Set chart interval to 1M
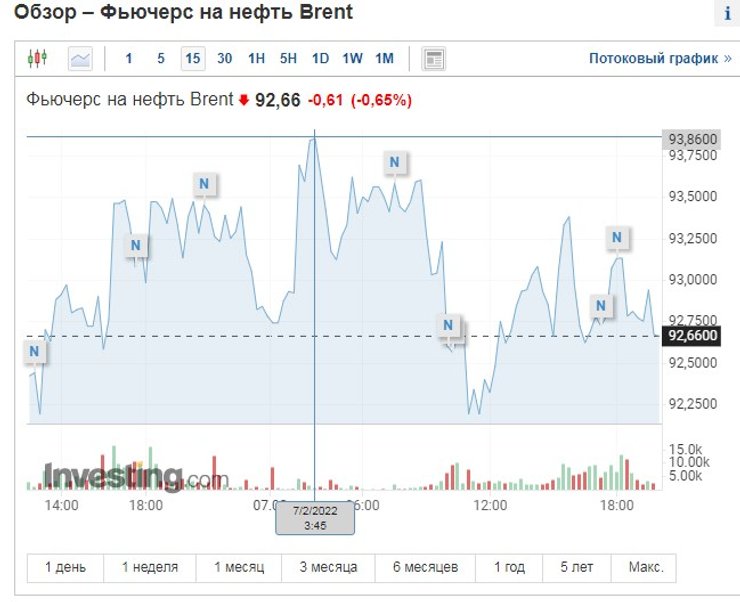Screen dimensions: 740x602 tap(384, 58)
